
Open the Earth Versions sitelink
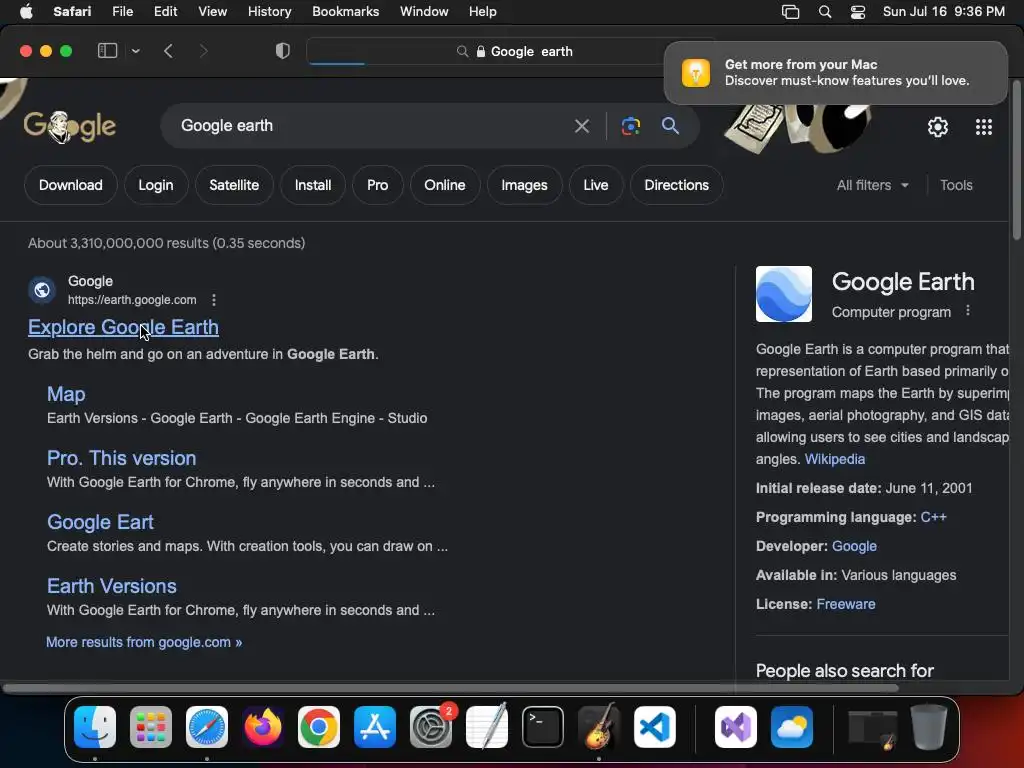(112, 586)
